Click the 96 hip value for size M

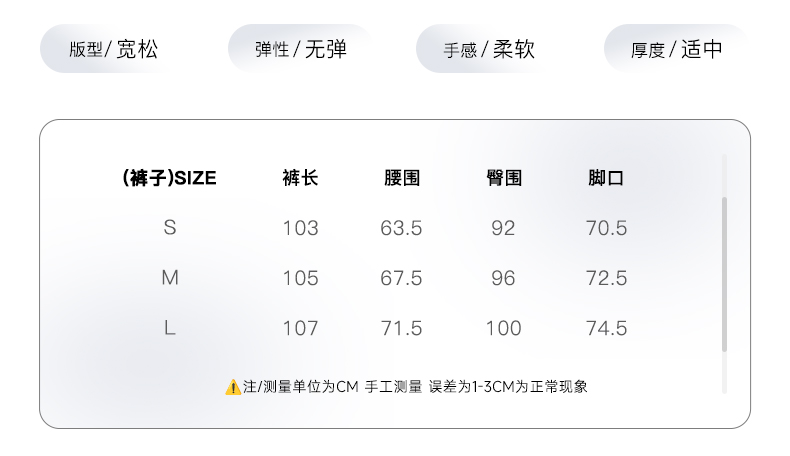504,278
